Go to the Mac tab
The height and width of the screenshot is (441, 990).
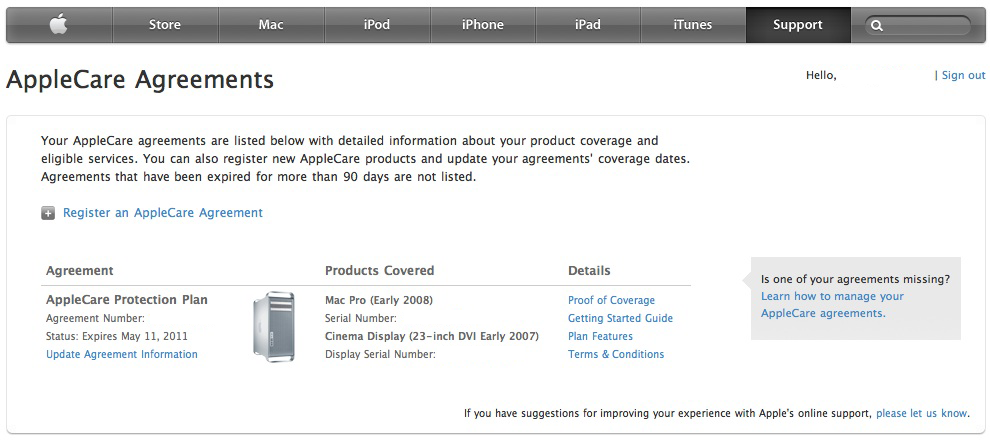point(271,25)
